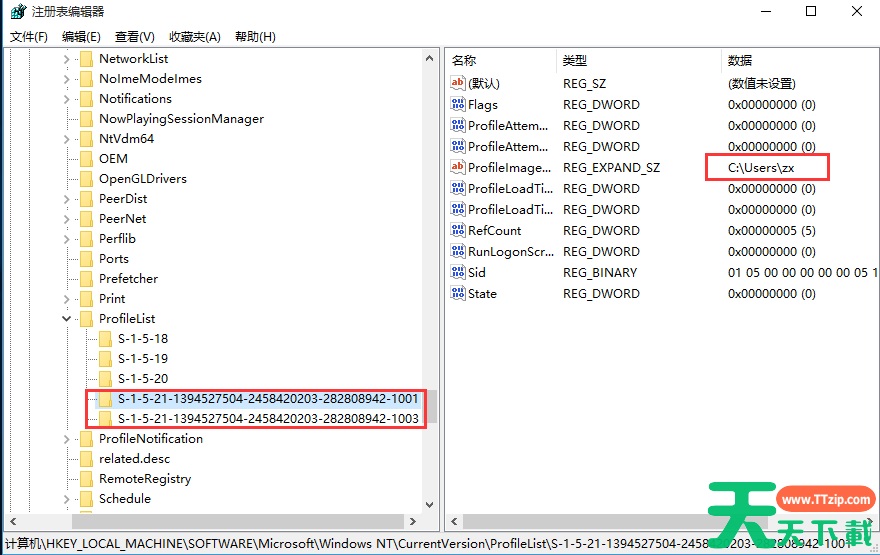Maximize the Registry Editor window
The height and width of the screenshot is (555, 880).
(x=811, y=11)
